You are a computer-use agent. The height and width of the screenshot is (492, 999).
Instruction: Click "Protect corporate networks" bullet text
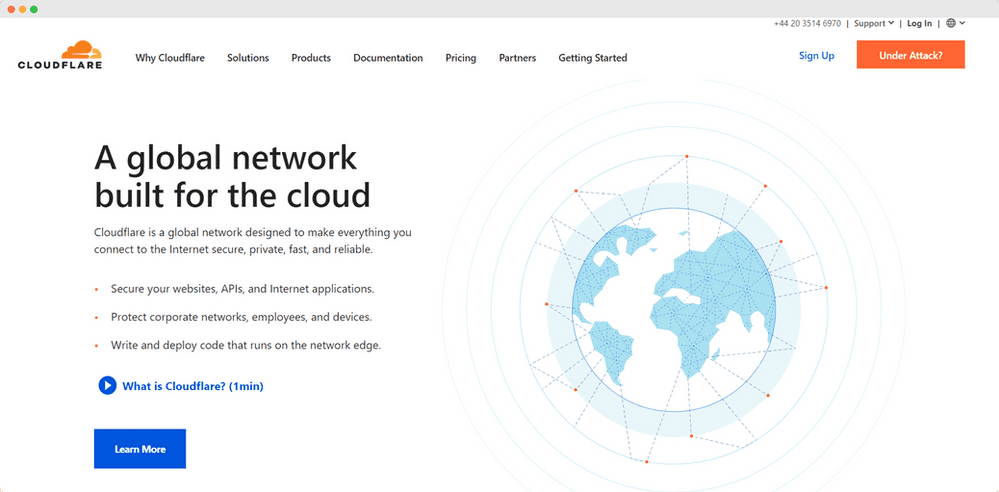241,317
